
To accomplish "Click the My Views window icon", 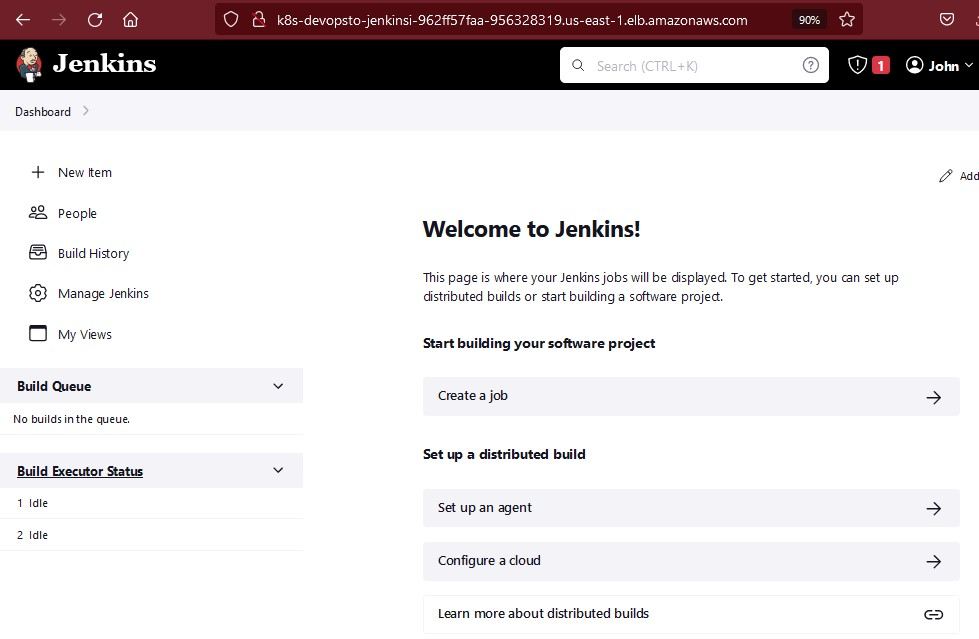I will (x=38, y=334).
